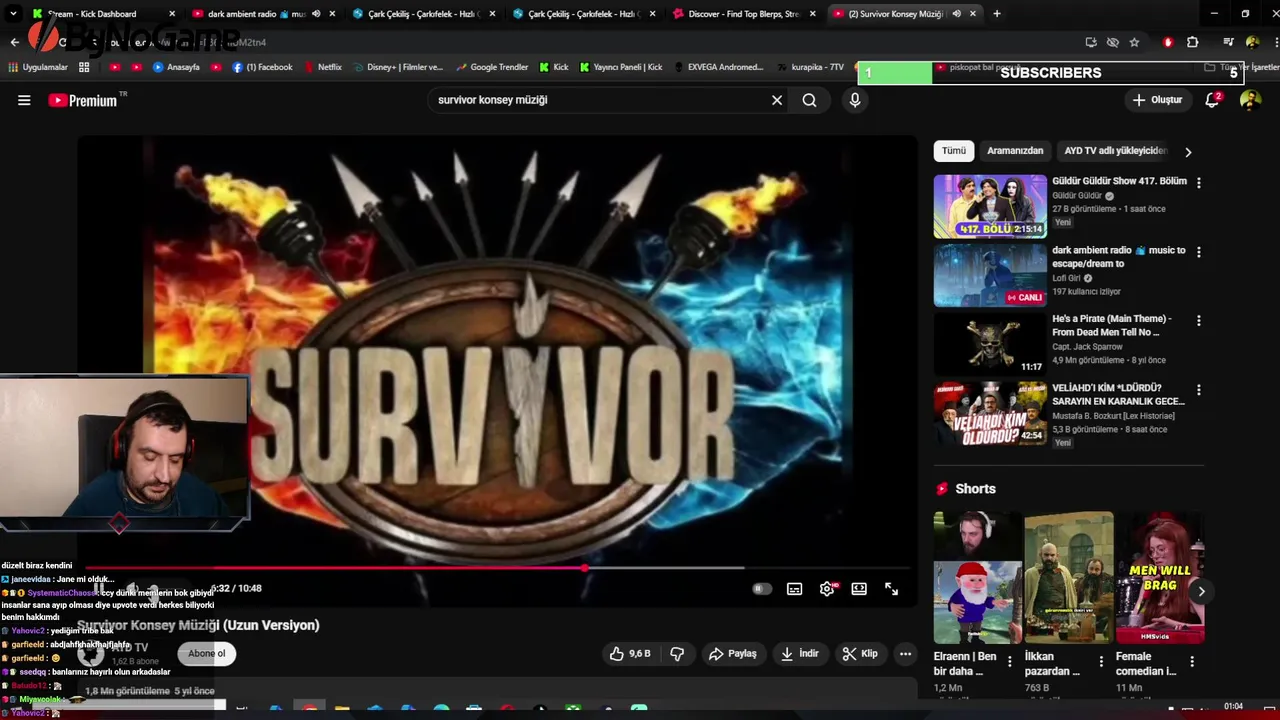The height and width of the screenshot is (720, 1280).
Task: Enter fullscreen in the video player
Action: coord(891,589)
